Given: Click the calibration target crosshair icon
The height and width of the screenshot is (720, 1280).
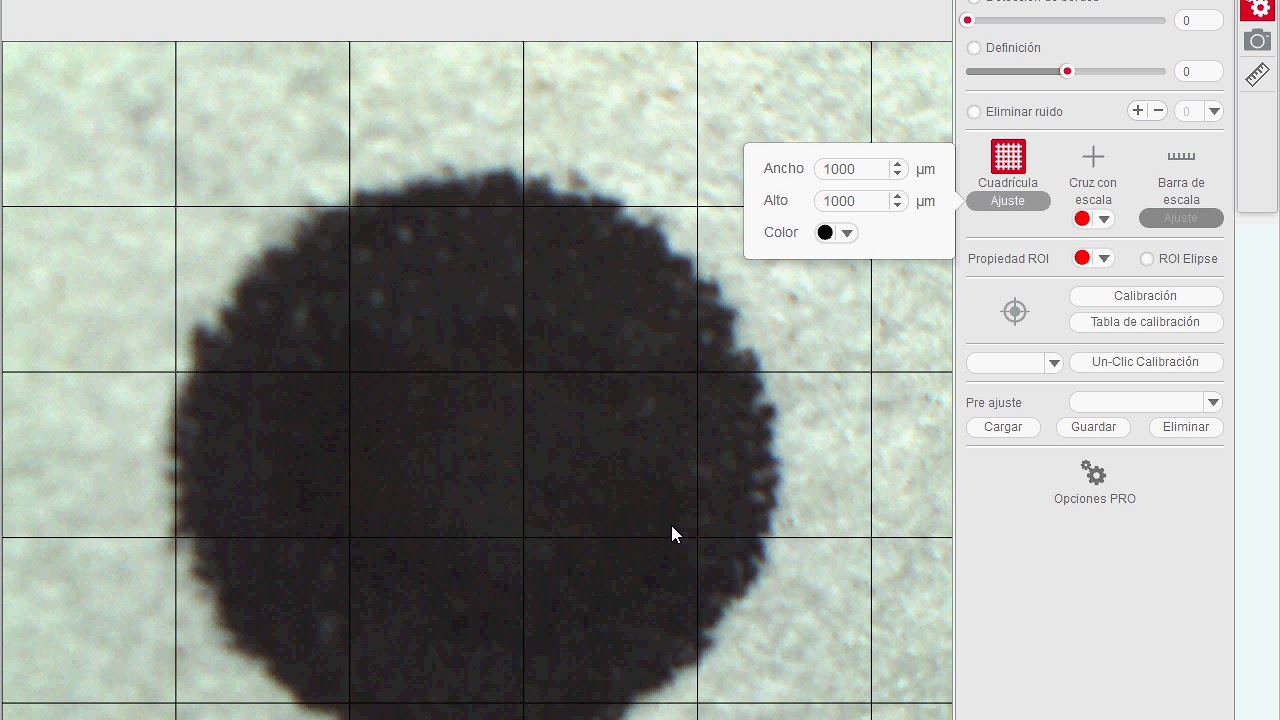Looking at the screenshot, I should (1015, 311).
